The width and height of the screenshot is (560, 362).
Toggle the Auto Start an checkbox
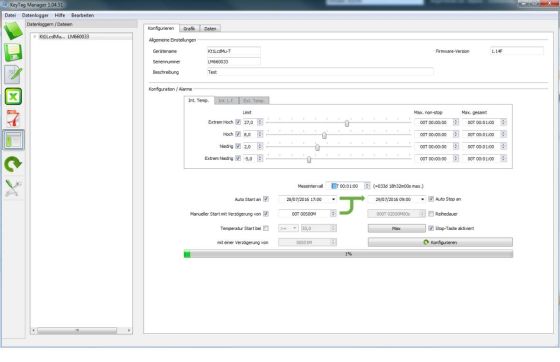(x=266, y=199)
